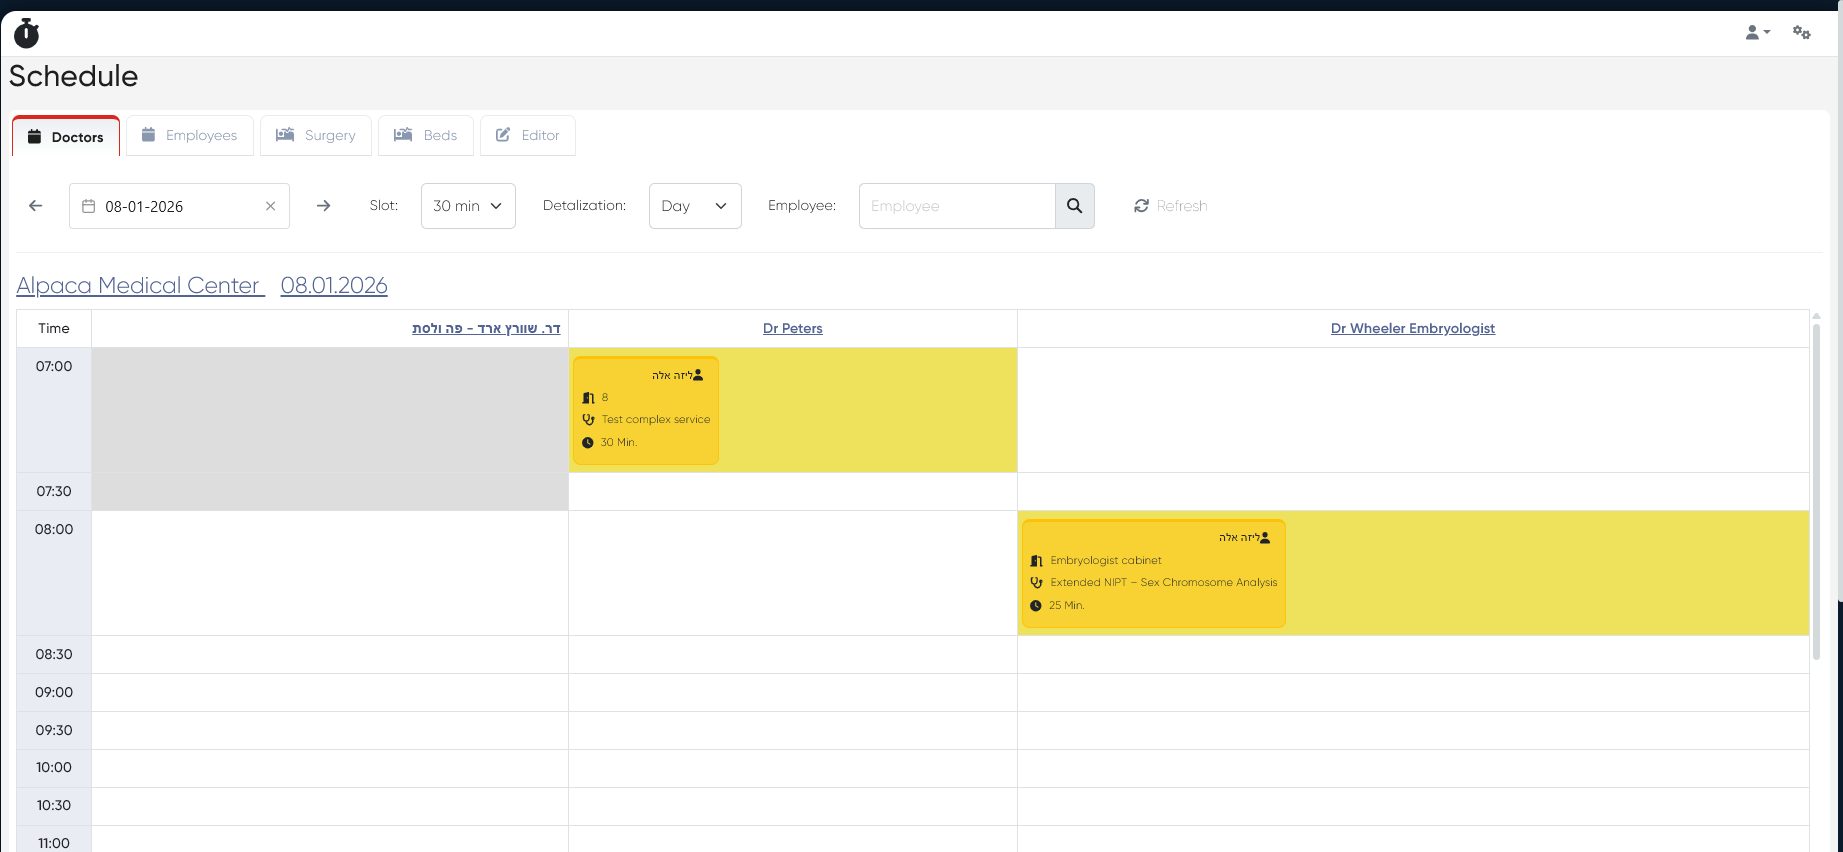Open the Editor tab
This screenshot has width=1843, height=852.
click(528, 136)
